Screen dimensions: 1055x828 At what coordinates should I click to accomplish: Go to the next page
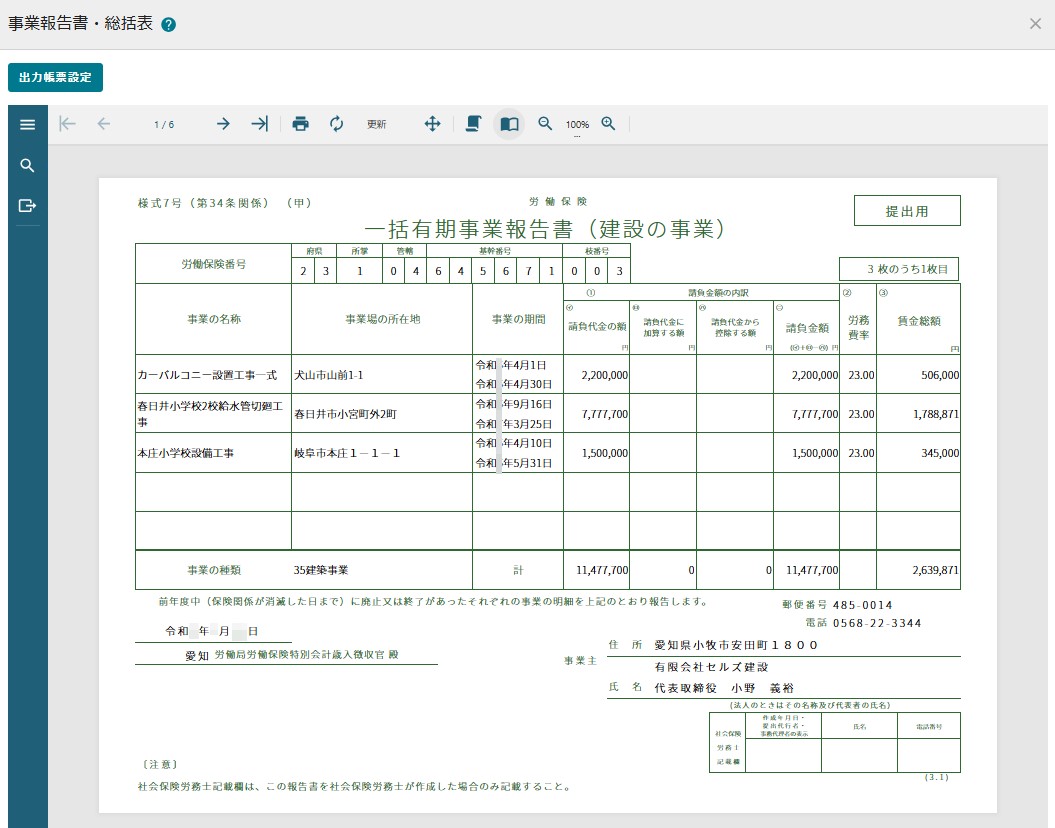tap(223, 124)
